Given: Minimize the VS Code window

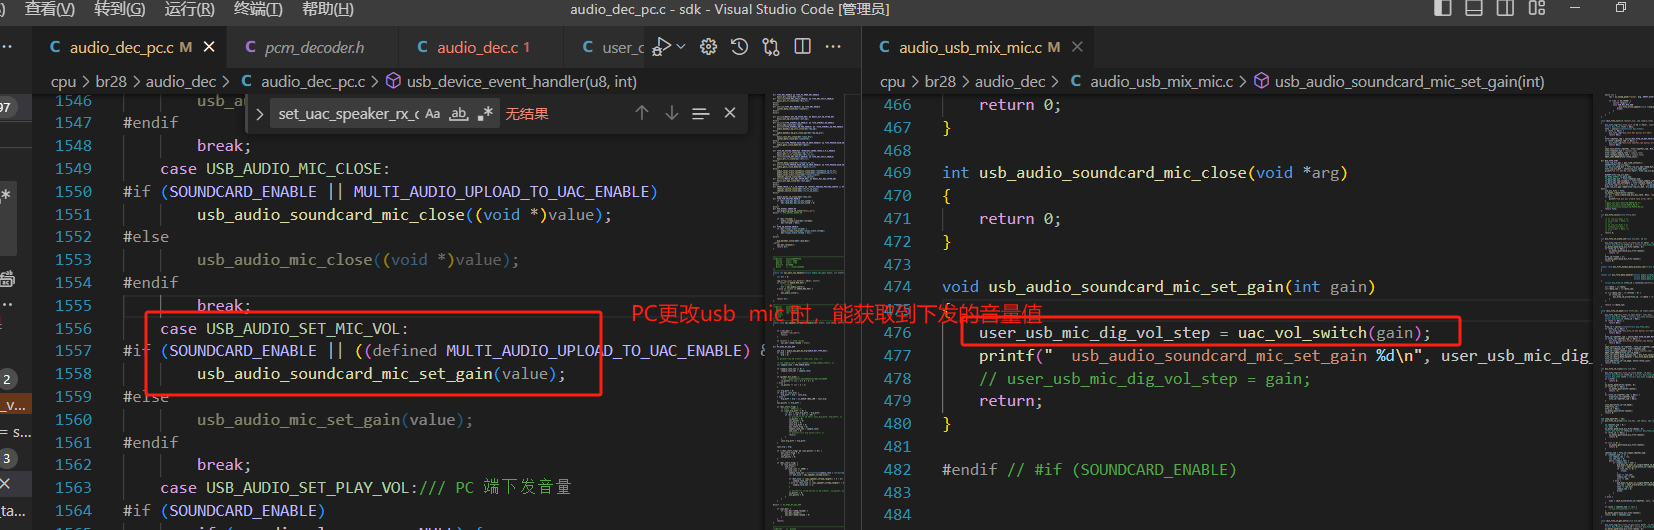Looking at the screenshot, I should [1576, 8].
